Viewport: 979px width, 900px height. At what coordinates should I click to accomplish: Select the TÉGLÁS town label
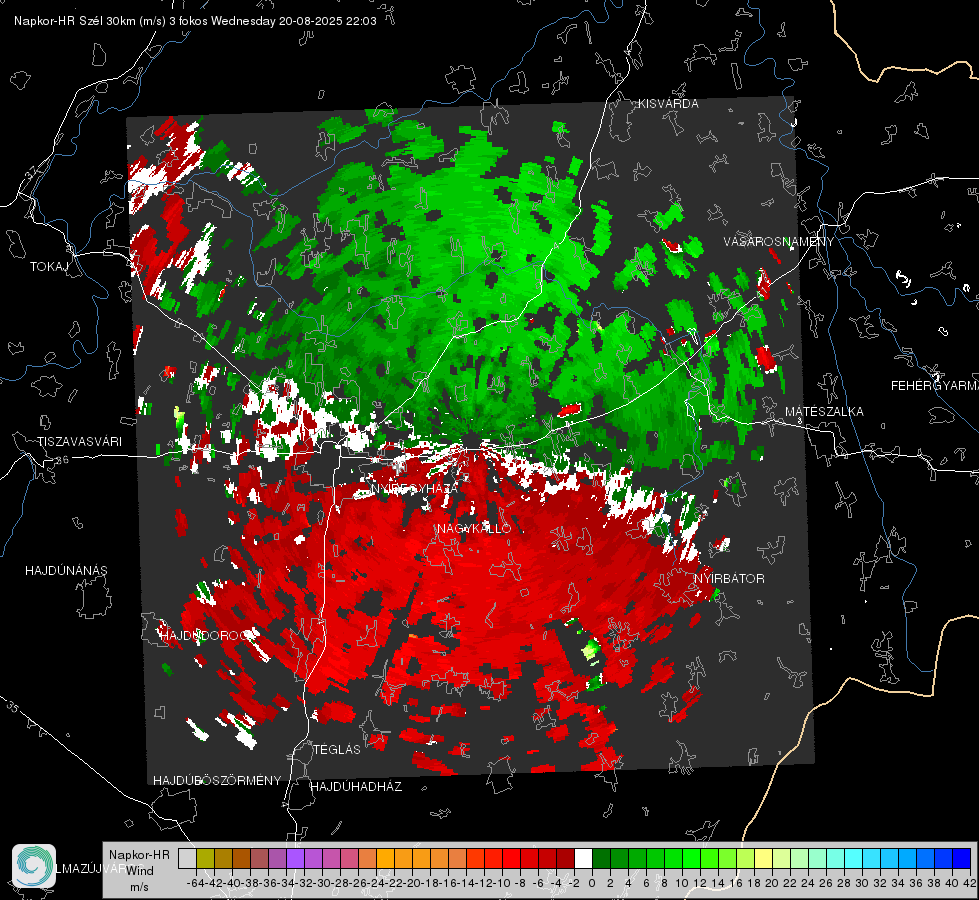click(337, 750)
